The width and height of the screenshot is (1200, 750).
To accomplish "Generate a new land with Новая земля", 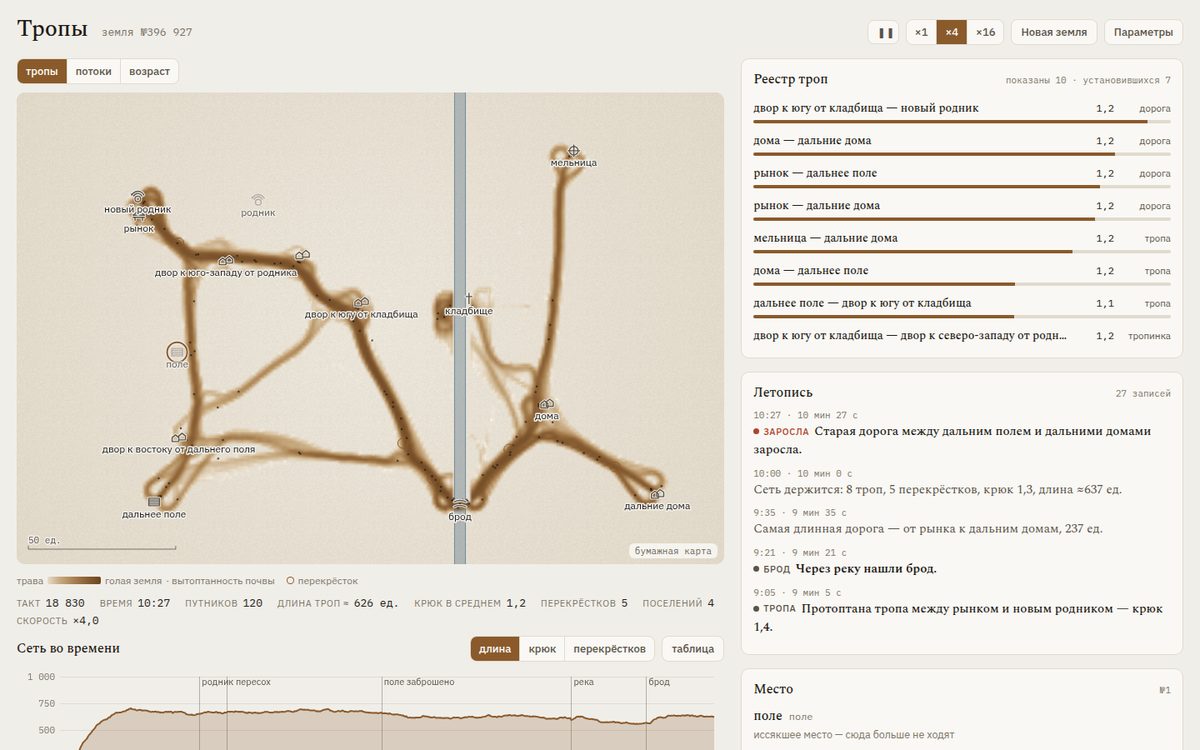I will [1054, 32].
